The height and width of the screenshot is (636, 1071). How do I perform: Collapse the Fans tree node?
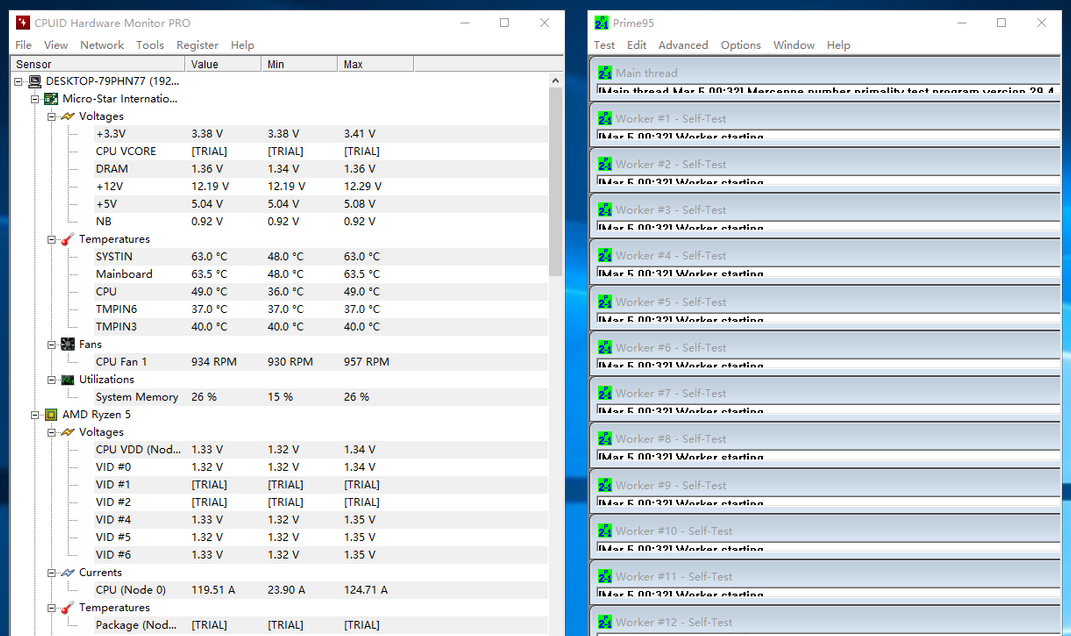(x=52, y=345)
